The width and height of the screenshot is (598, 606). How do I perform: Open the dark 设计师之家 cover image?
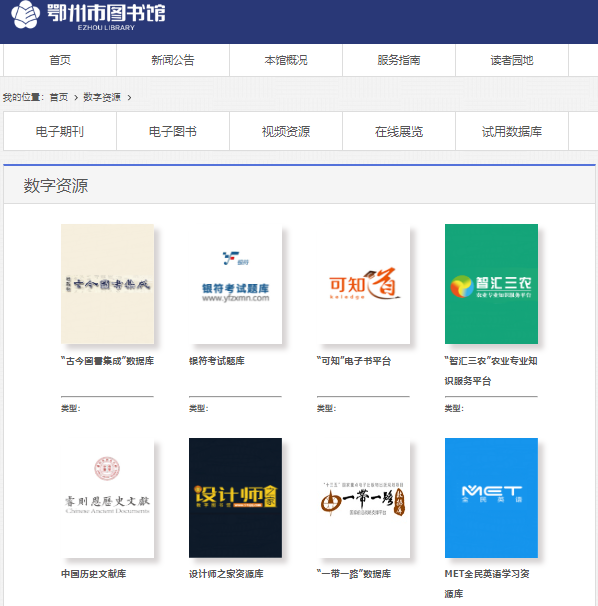(235, 497)
